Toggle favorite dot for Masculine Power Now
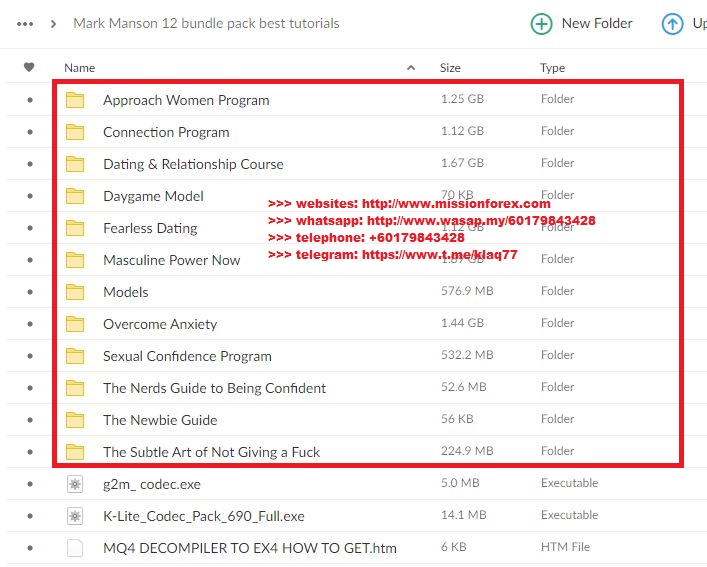 pos(30,260)
